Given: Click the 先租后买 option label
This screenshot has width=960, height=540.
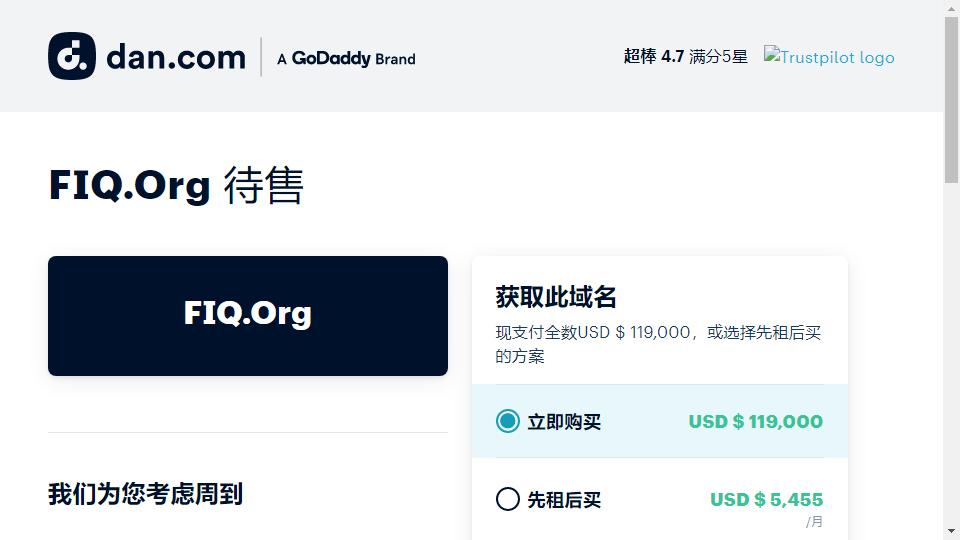Looking at the screenshot, I should [564, 500].
